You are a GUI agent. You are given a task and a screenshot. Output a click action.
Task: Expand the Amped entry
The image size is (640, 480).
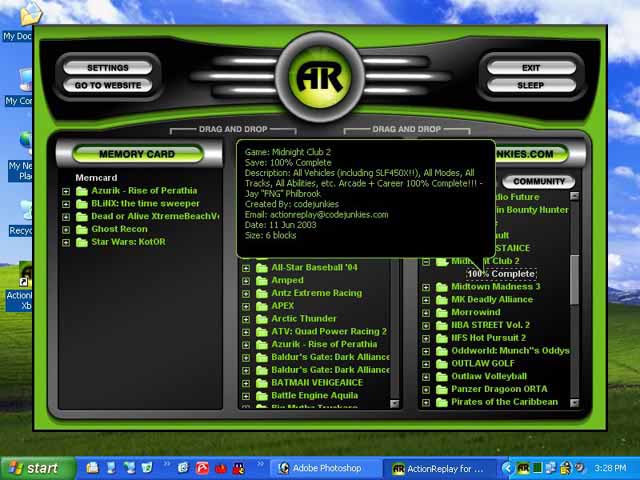tap(246, 281)
